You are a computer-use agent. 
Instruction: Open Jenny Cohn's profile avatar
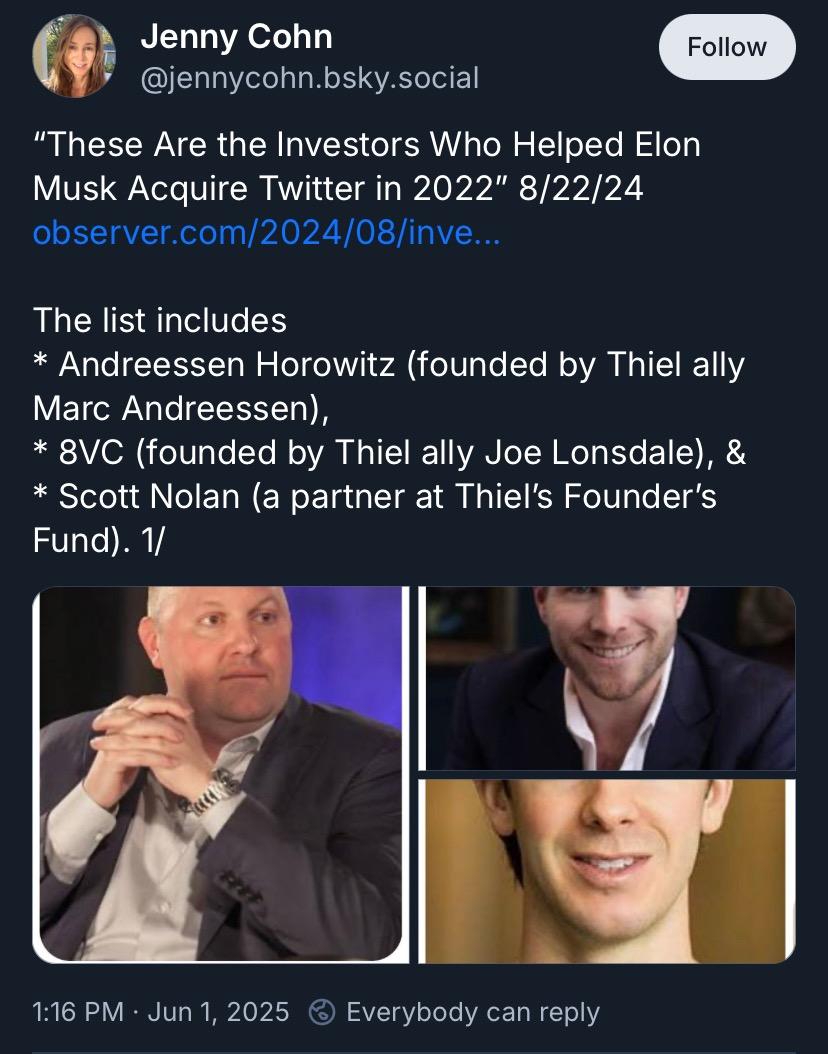click(x=74, y=57)
